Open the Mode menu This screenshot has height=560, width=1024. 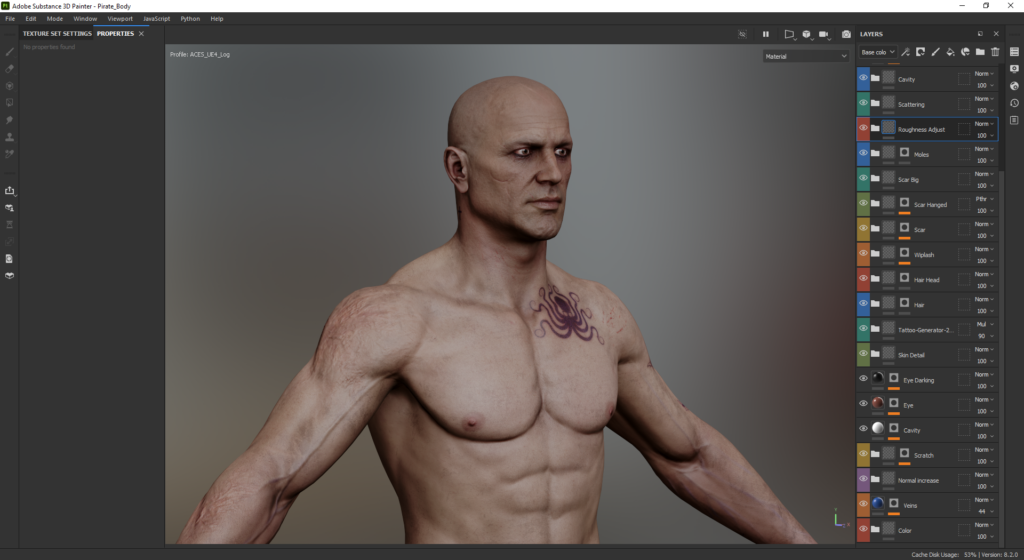pos(55,19)
